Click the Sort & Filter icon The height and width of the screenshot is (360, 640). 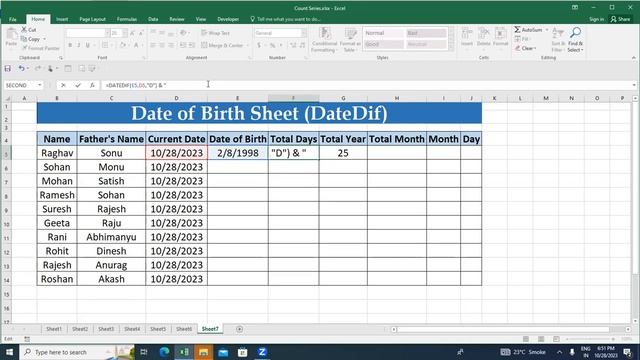coord(558,40)
